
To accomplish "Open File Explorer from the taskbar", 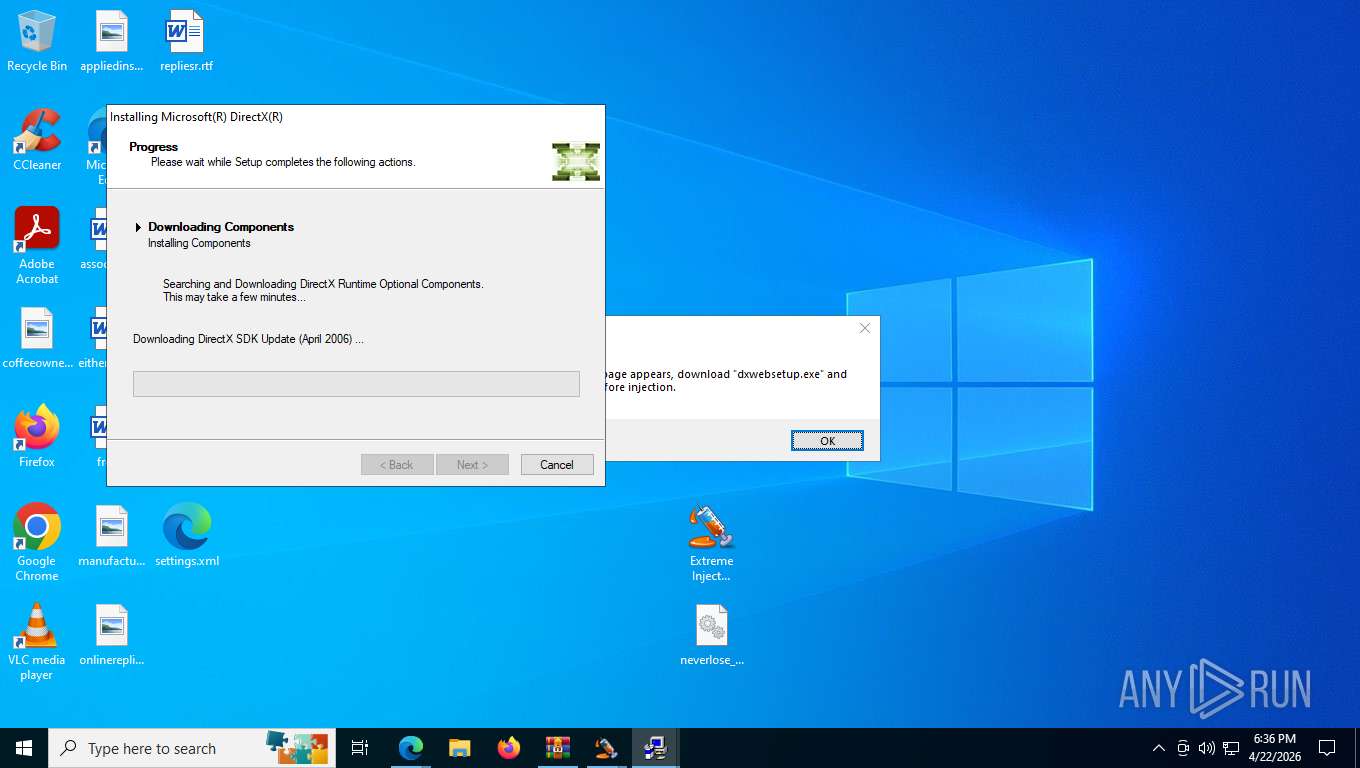I will [460, 748].
